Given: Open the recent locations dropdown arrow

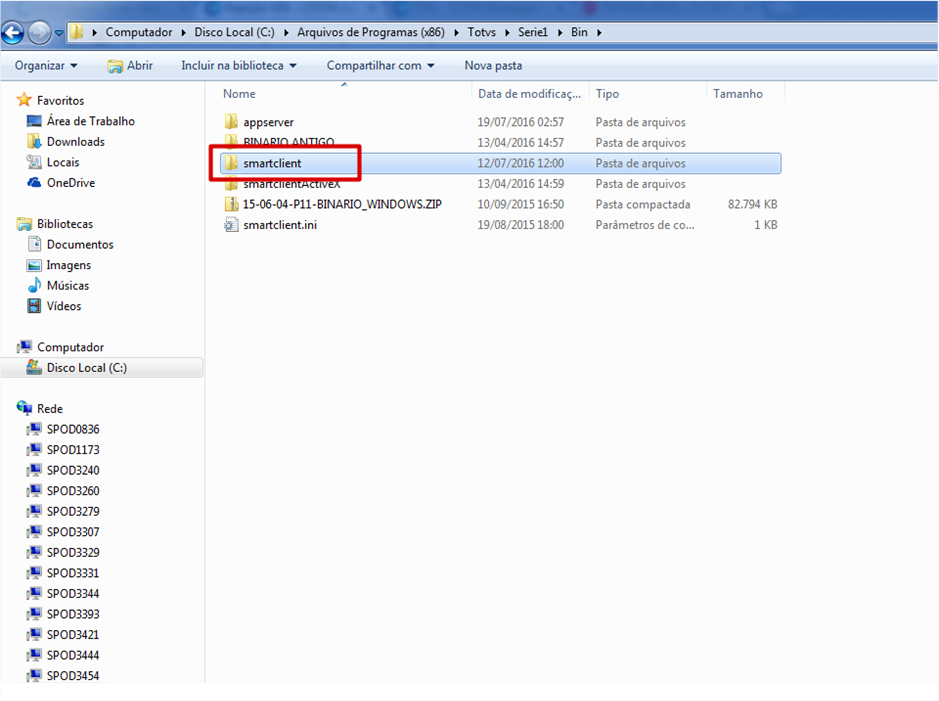Looking at the screenshot, I should (x=59, y=34).
